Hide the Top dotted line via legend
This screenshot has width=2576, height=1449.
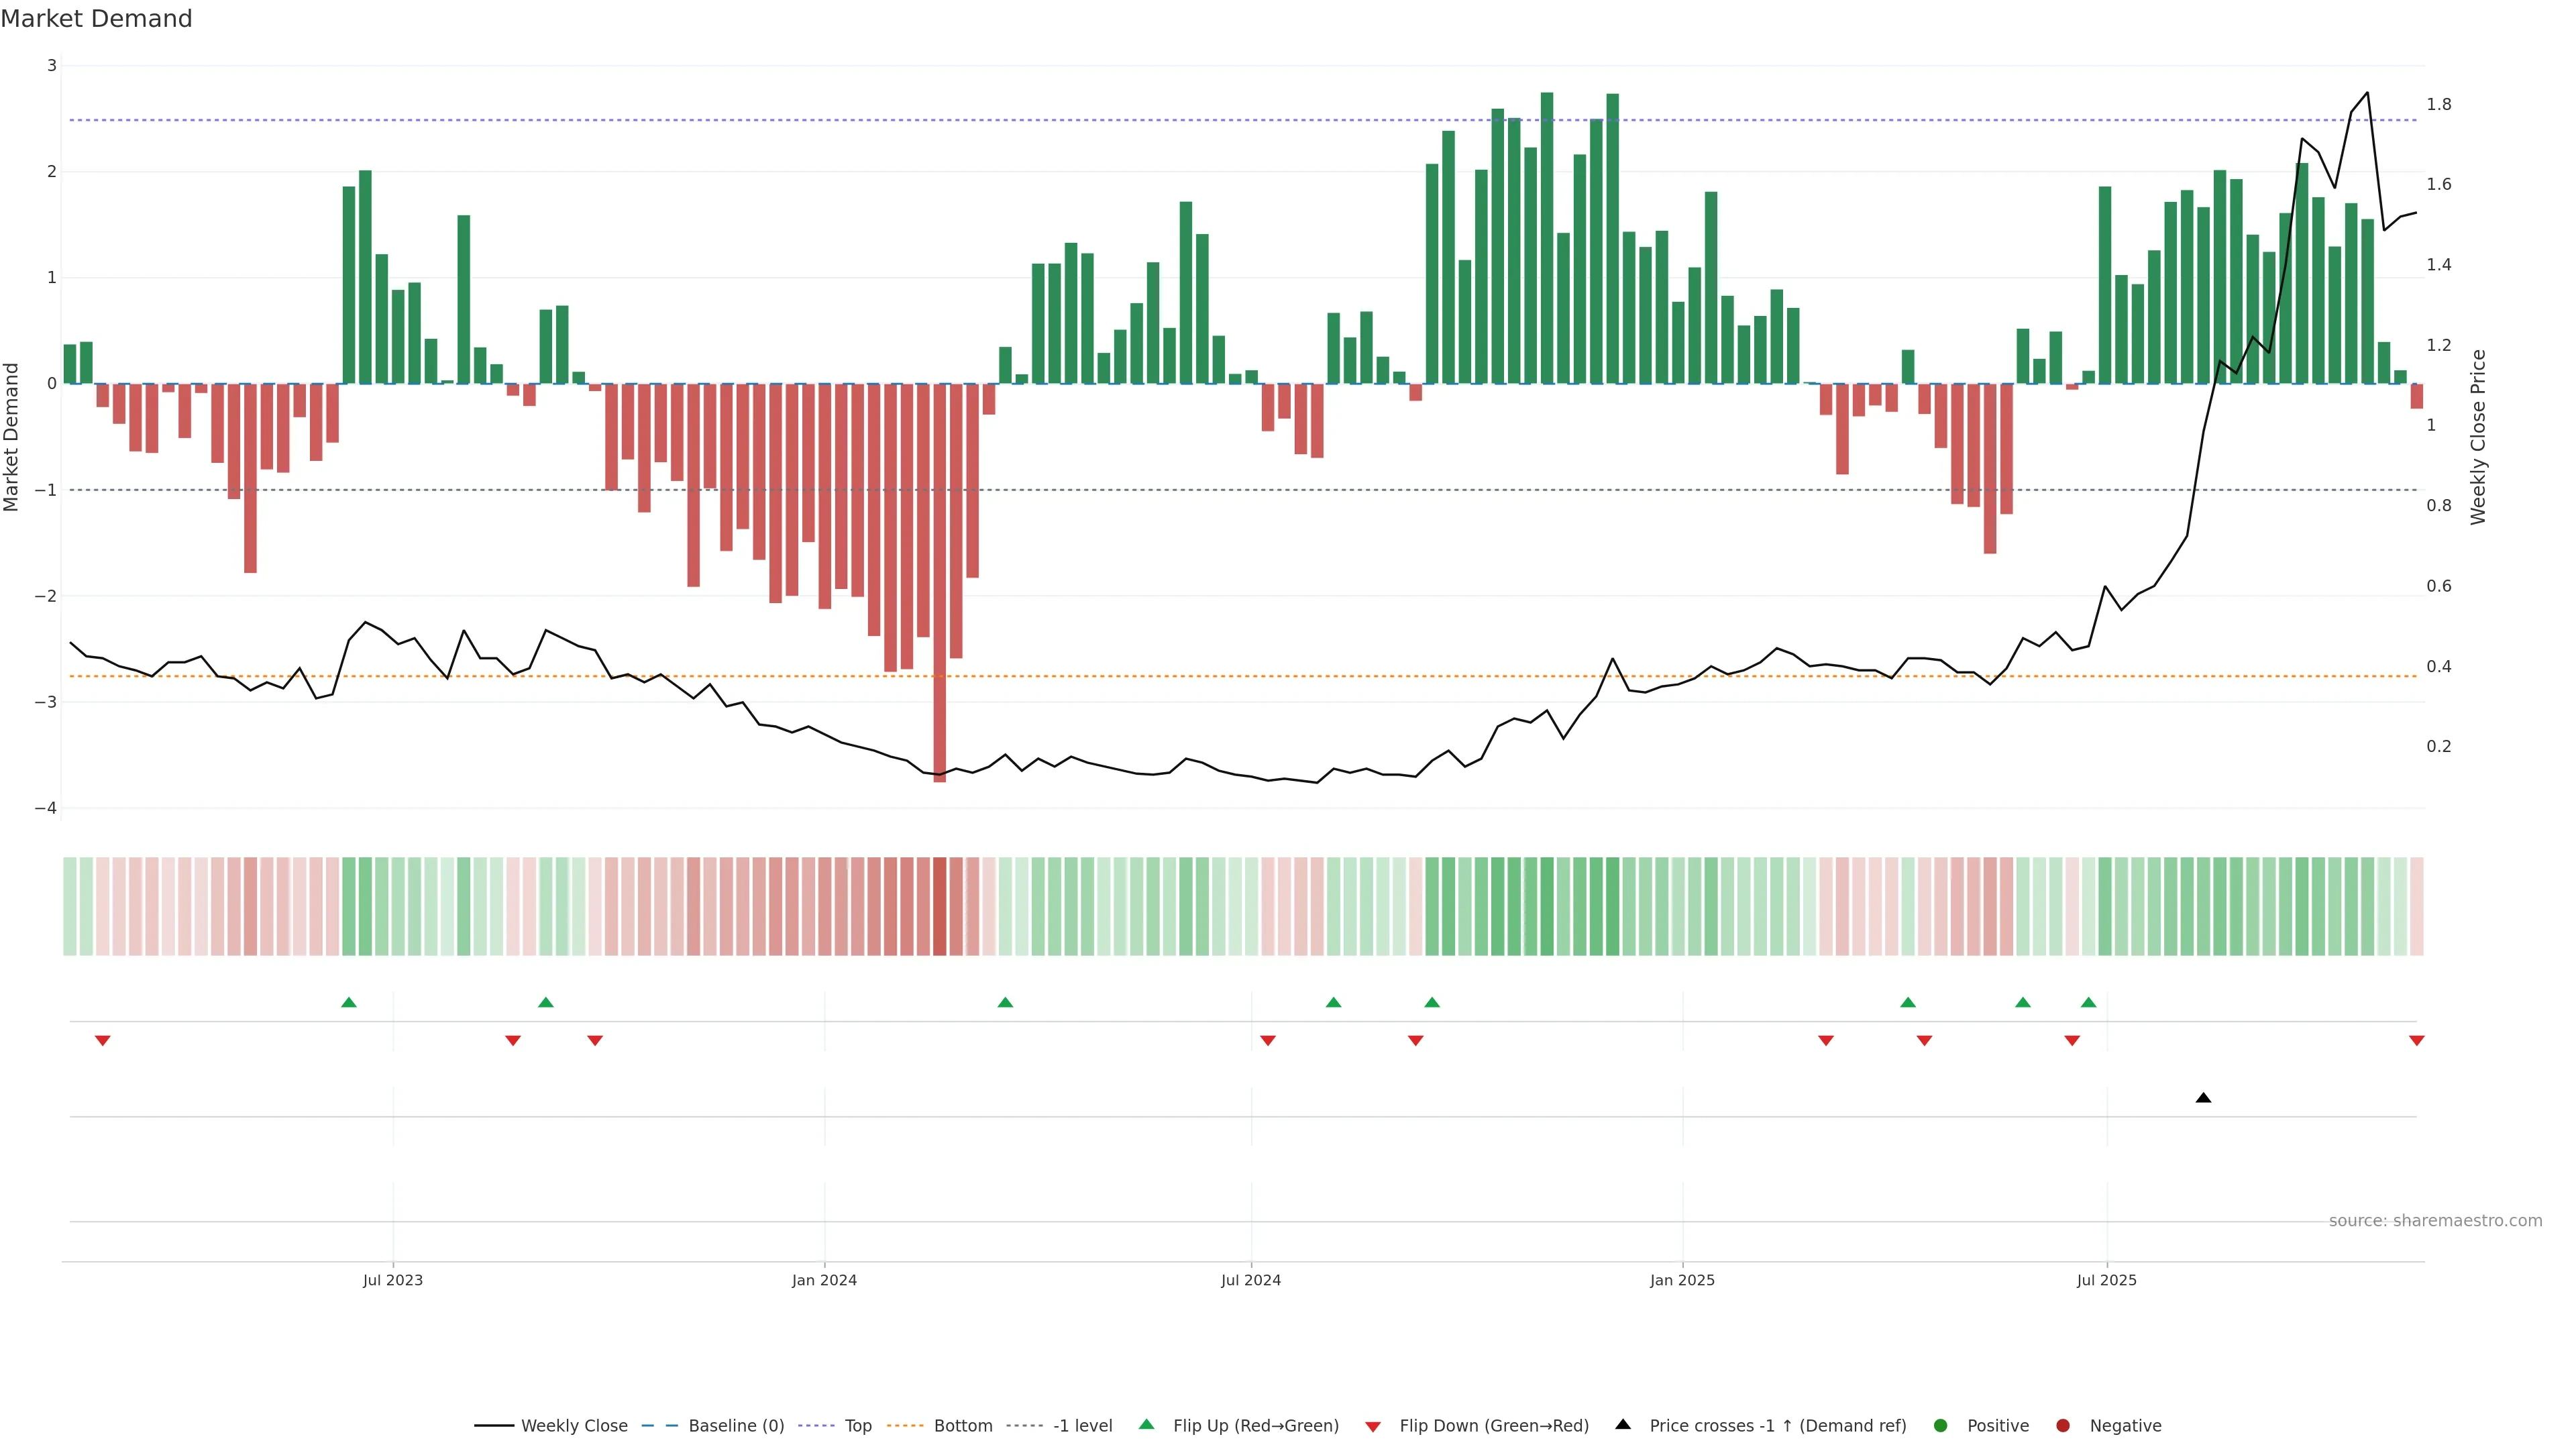(857, 1425)
